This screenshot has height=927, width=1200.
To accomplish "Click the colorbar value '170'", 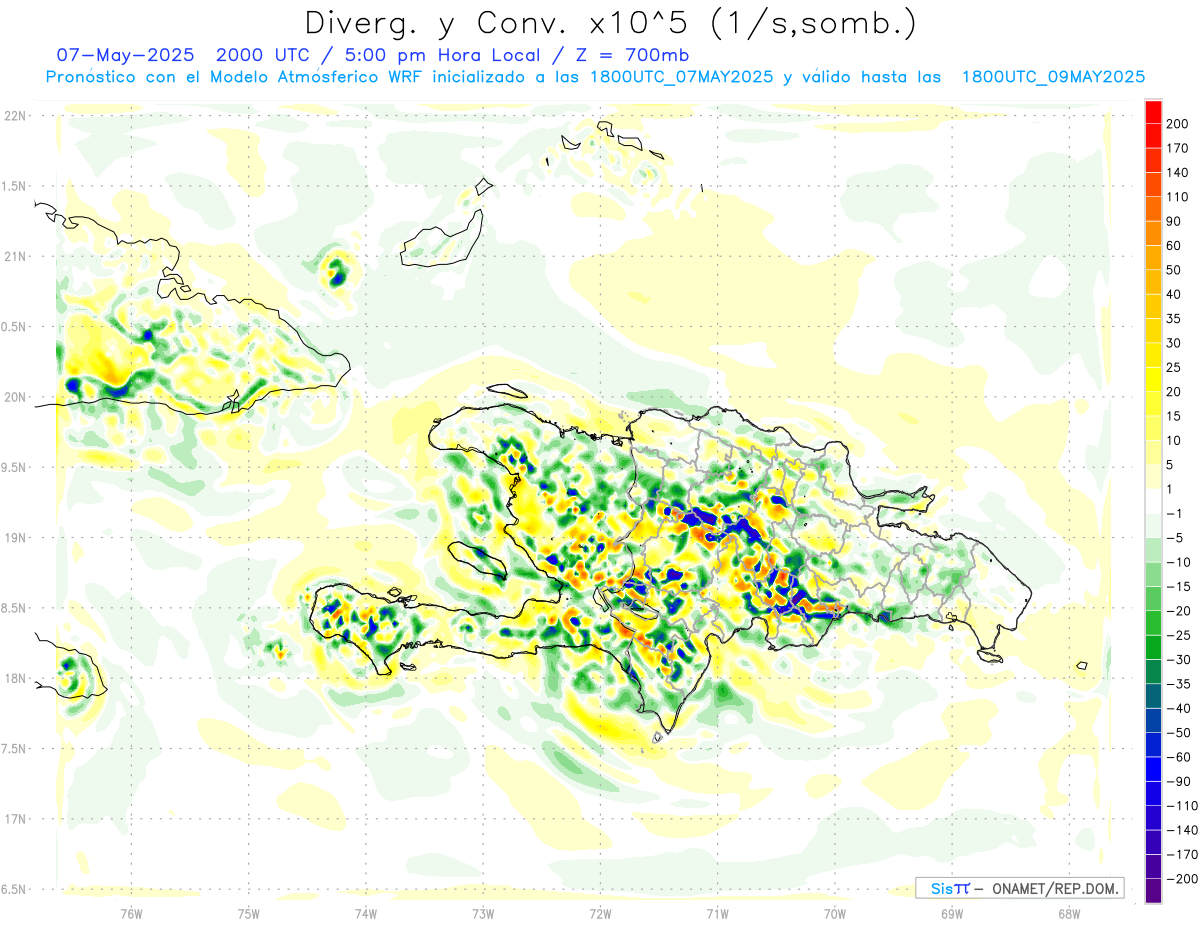I will (1177, 148).
